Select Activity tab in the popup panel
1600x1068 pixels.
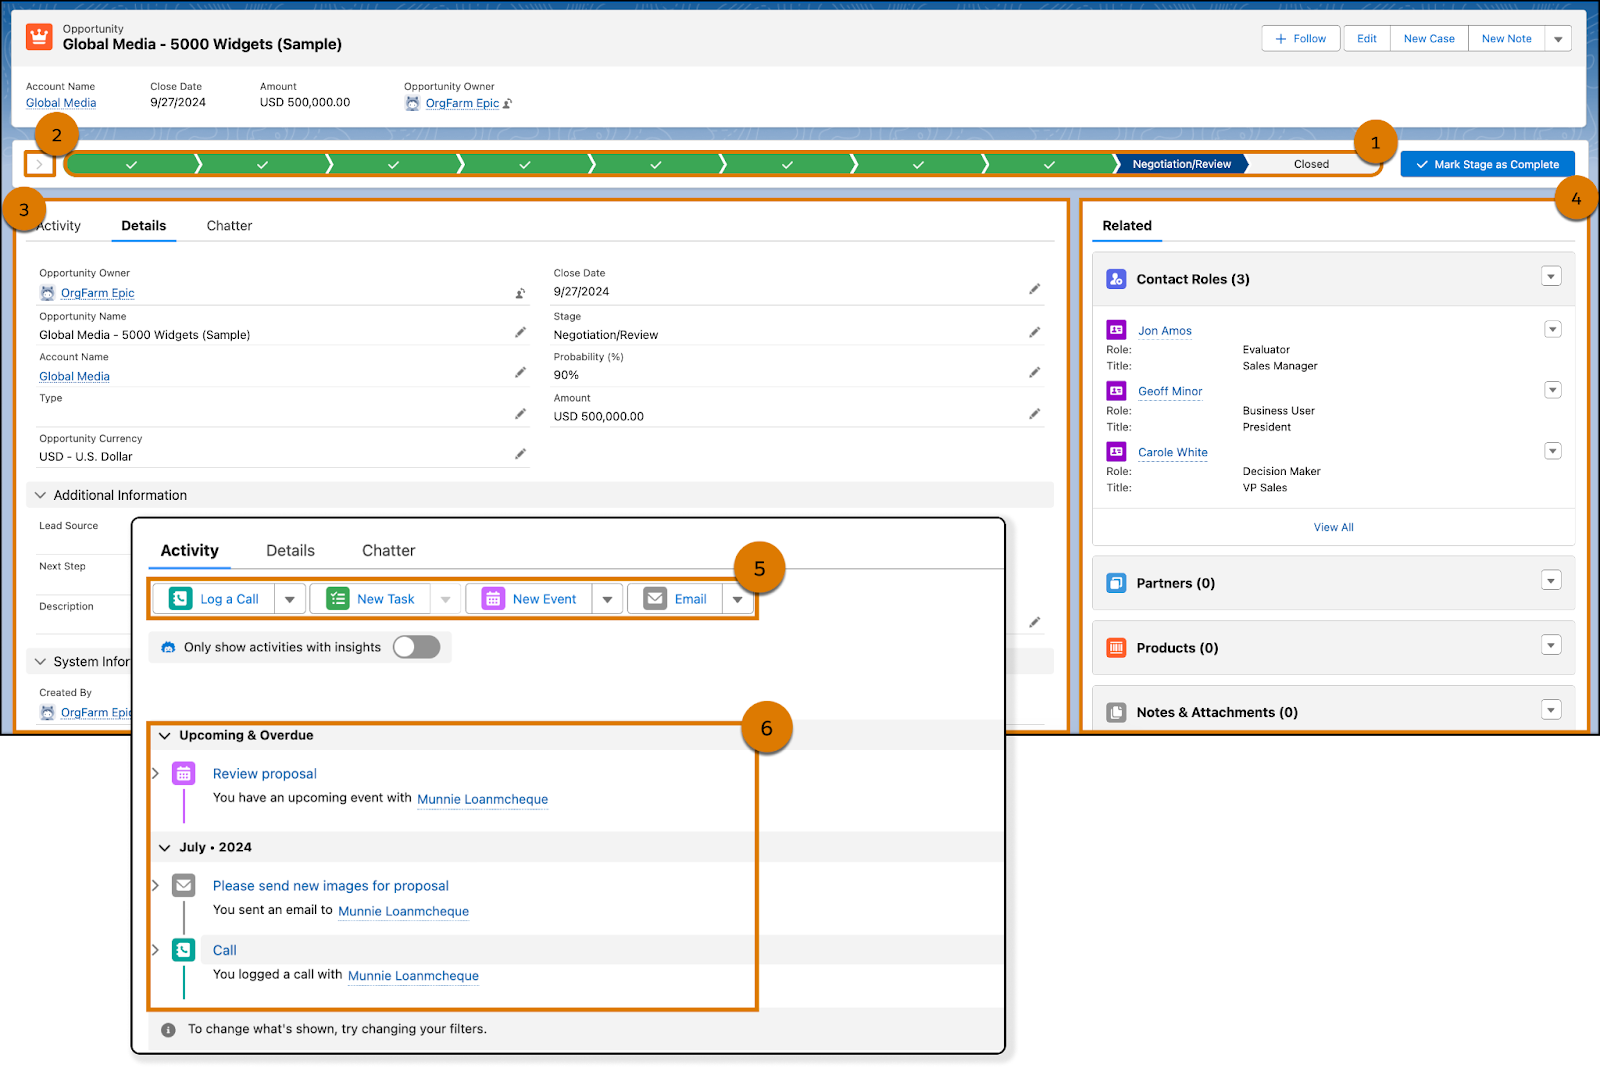click(x=190, y=551)
